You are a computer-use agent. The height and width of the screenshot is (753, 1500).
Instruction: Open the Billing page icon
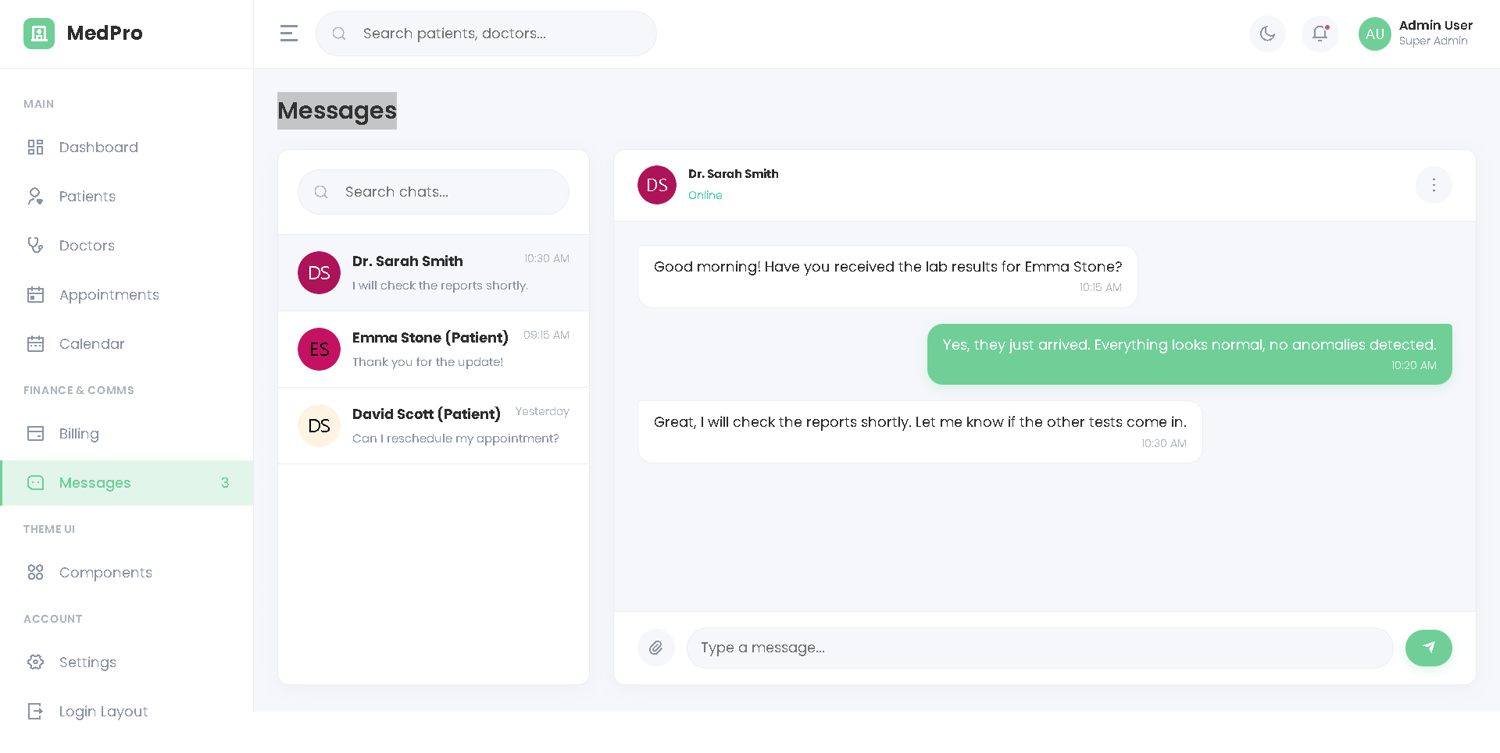point(36,434)
